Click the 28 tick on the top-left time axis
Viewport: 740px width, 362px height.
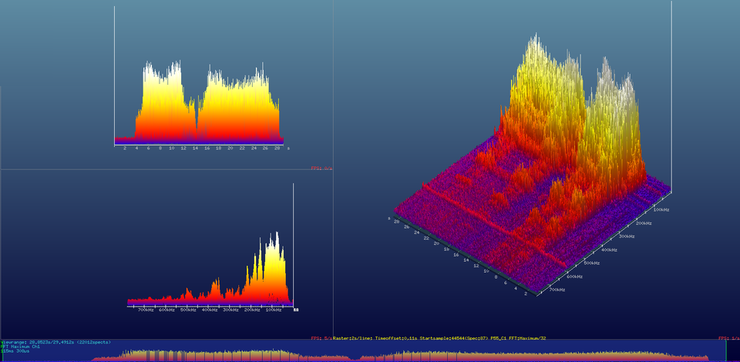tap(277, 148)
